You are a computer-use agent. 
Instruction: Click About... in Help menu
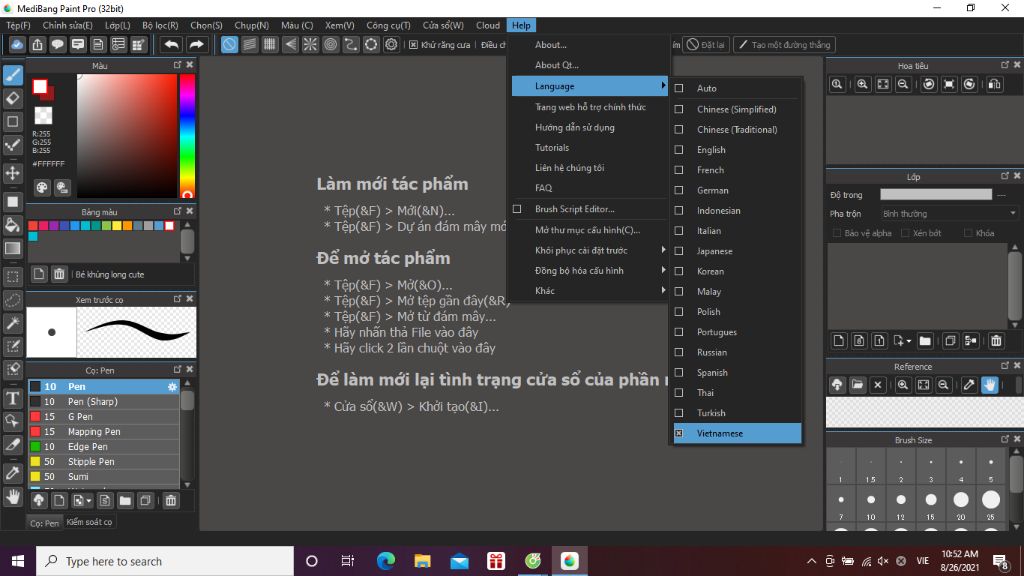tap(551, 45)
